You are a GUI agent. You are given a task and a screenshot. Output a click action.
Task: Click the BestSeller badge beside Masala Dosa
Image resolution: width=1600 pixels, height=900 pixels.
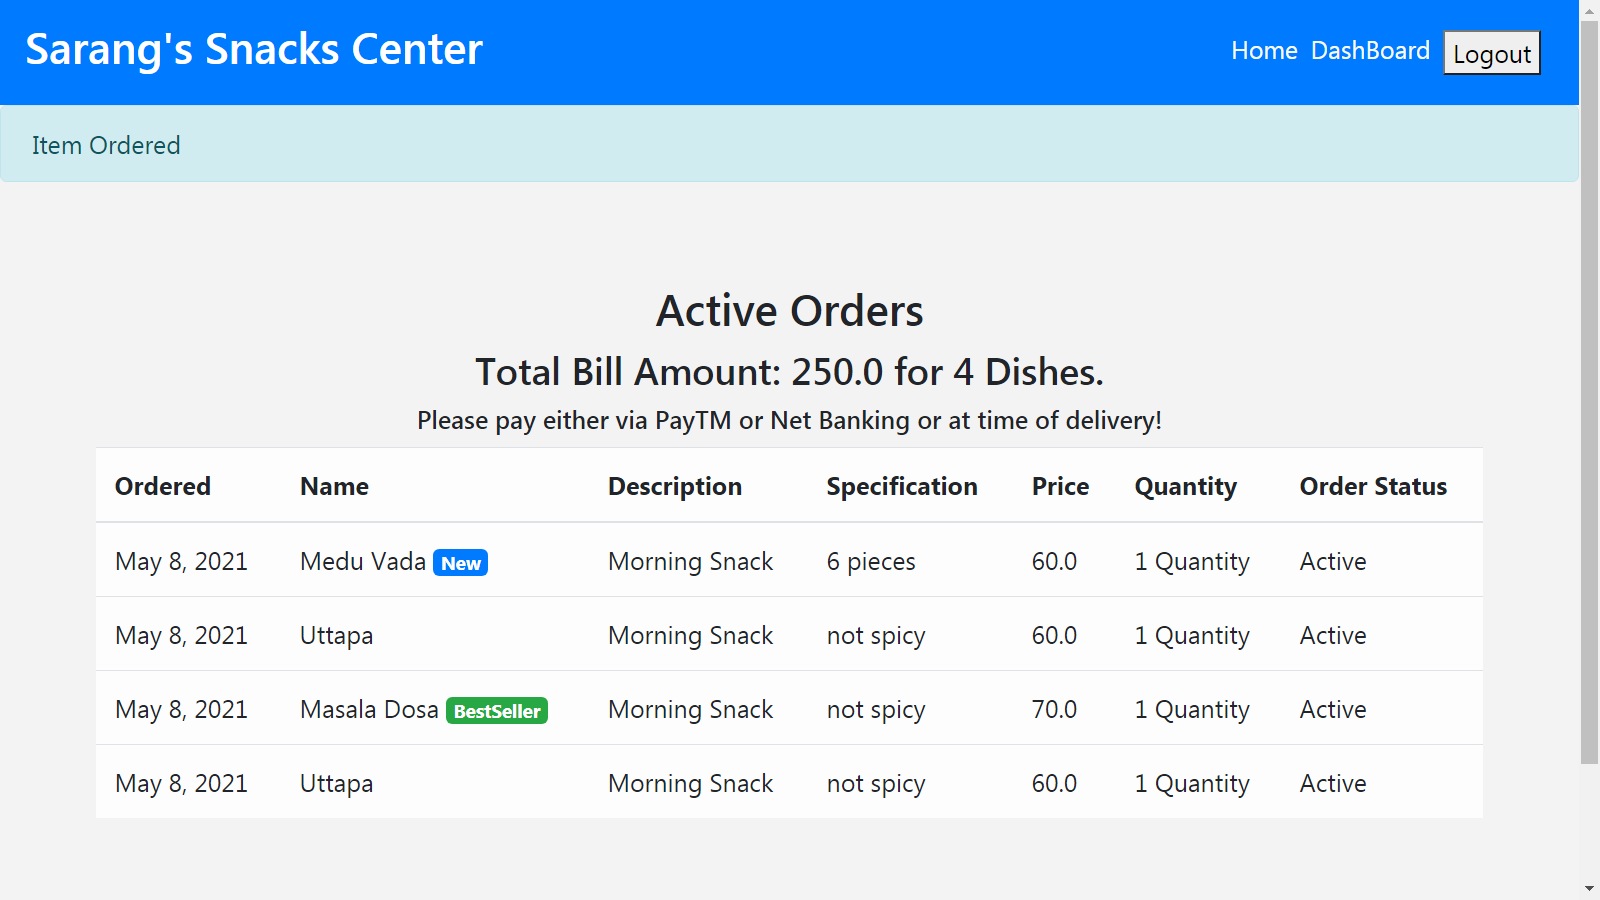(496, 711)
